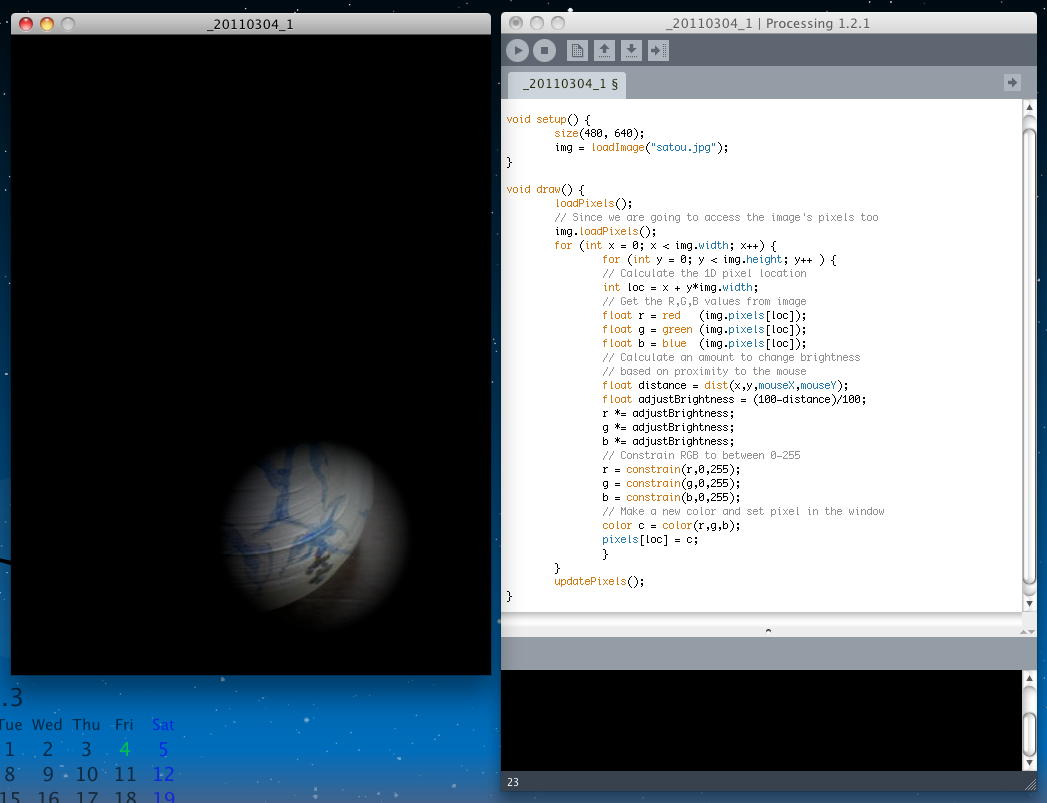The width and height of the screenshot is (1047, 803).
Task: Minimize the sketch output window
Action: click(47, 24)
